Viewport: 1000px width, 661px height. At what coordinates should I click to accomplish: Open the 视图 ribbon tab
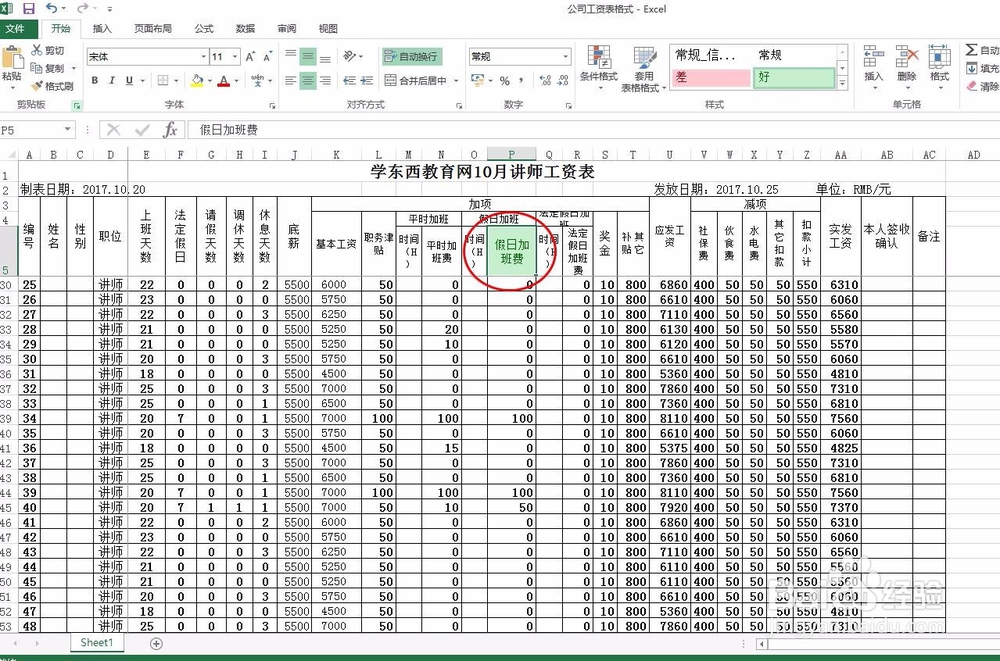tap(326, 28)
